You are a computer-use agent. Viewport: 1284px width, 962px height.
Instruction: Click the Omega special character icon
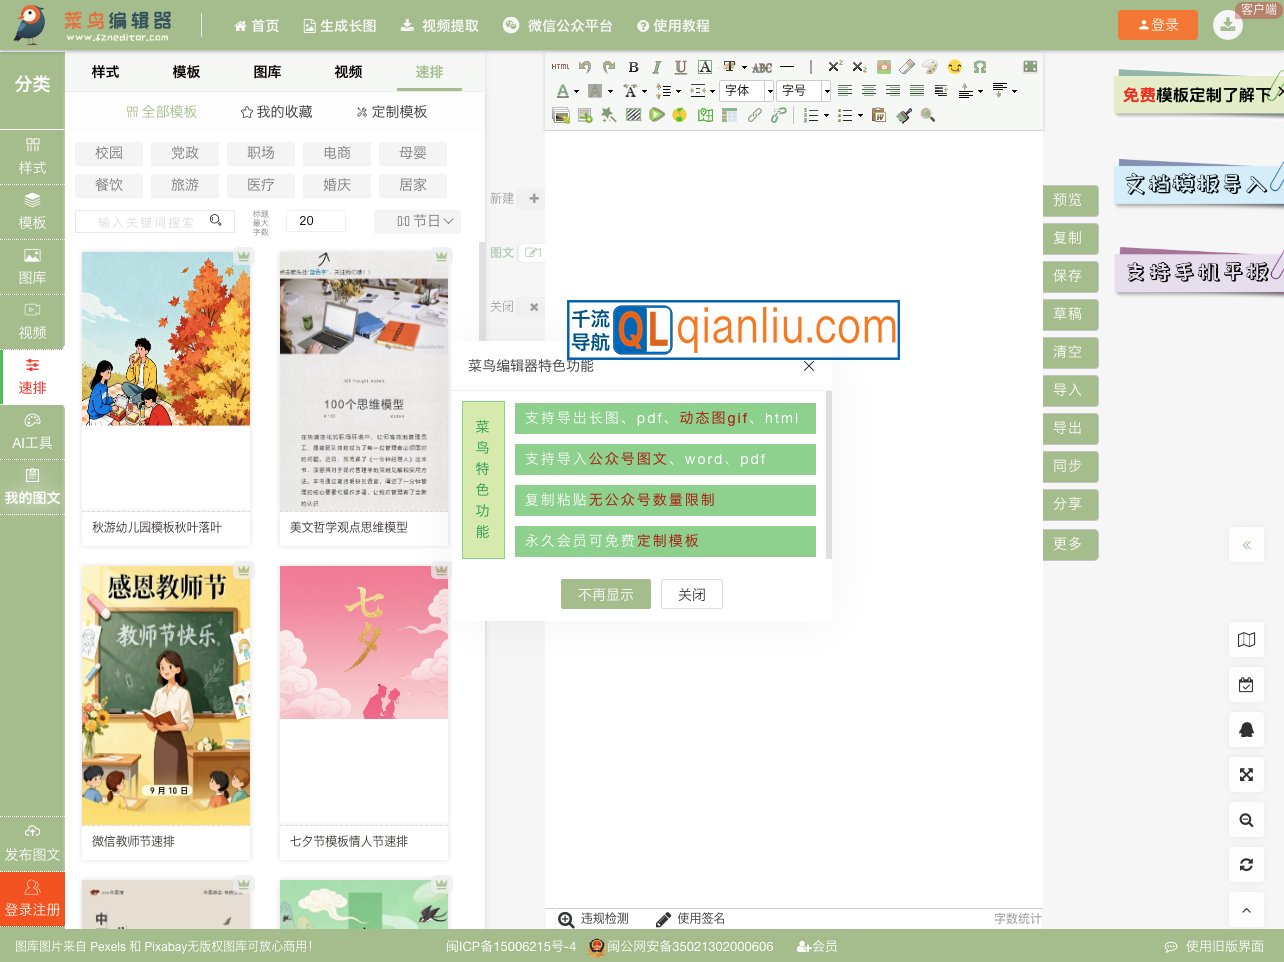[x=980, y=67]
